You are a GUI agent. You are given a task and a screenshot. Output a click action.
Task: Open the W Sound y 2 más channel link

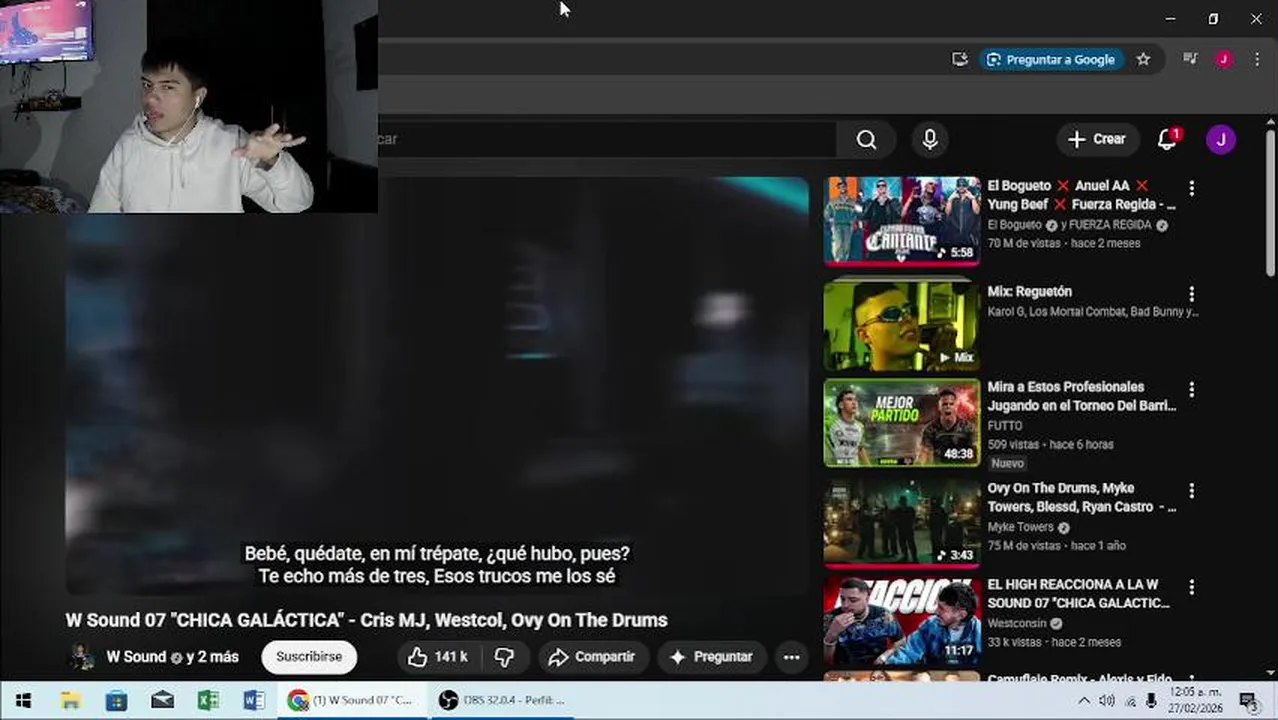click(x=172, y=657)
